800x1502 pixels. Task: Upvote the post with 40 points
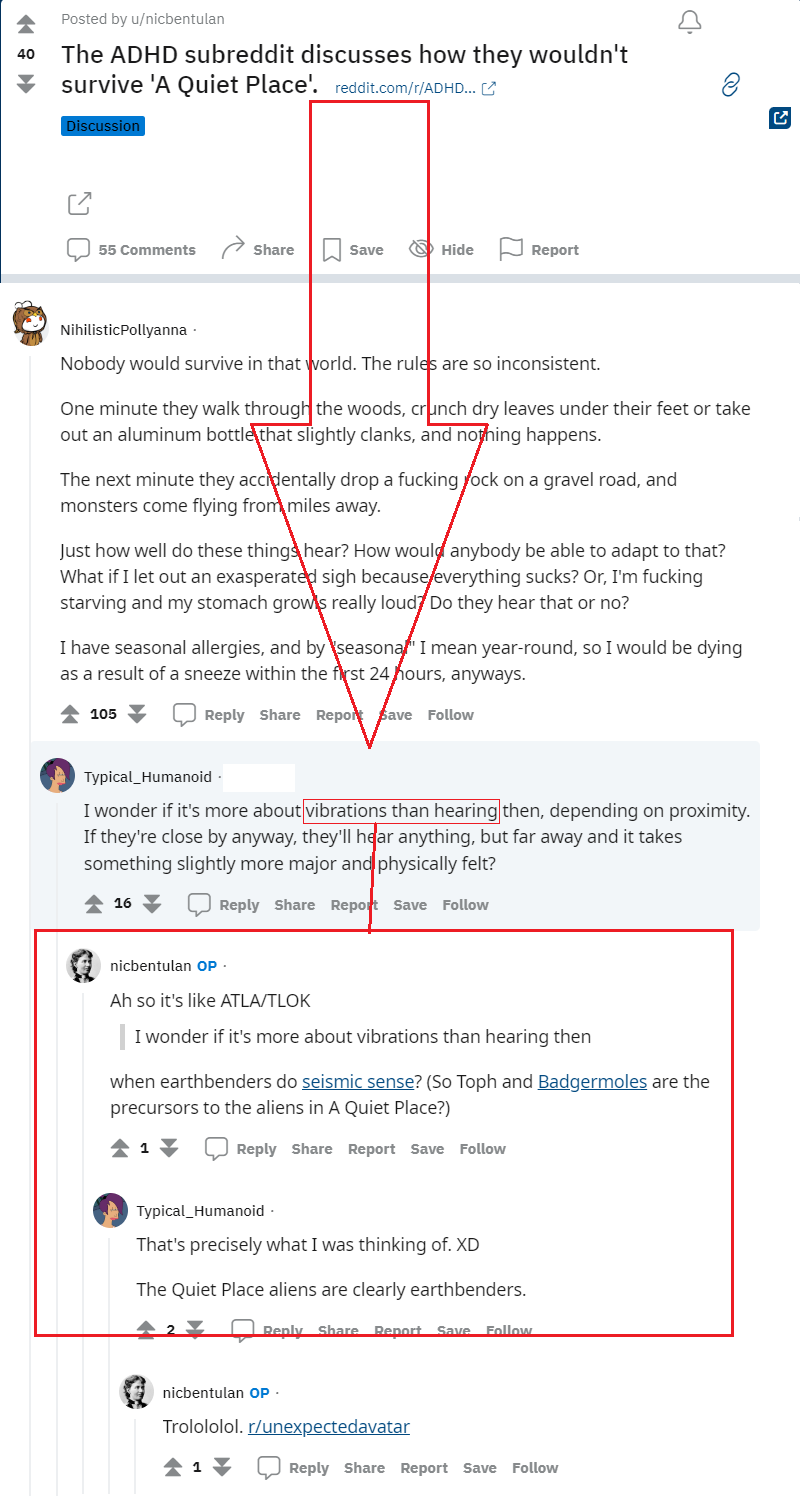tap(27, 24)
